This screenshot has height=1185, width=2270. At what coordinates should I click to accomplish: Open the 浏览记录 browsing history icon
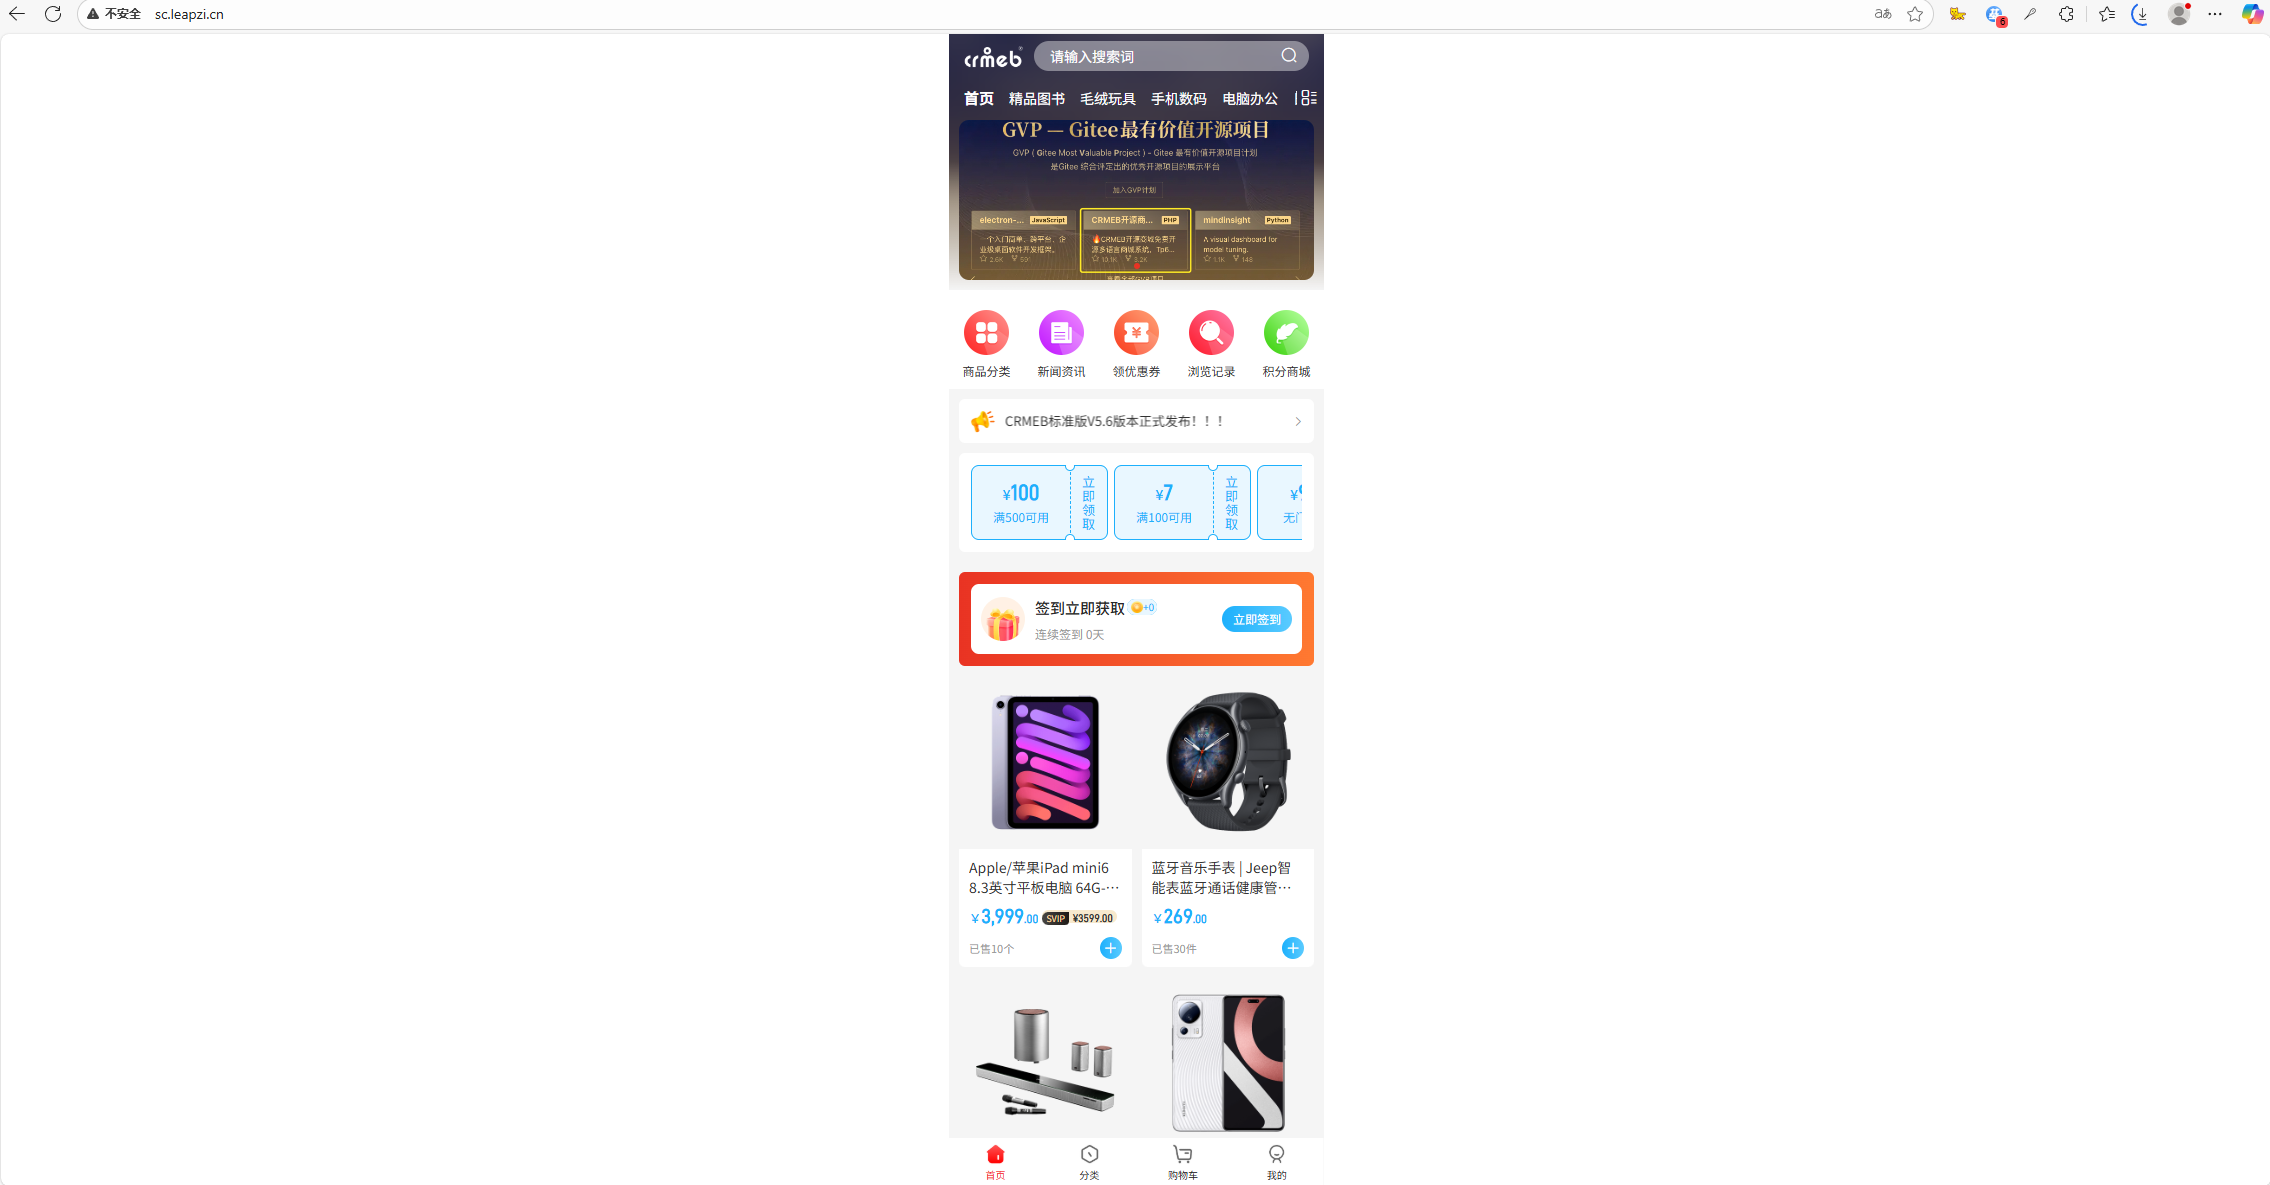tap(1211, 333)
